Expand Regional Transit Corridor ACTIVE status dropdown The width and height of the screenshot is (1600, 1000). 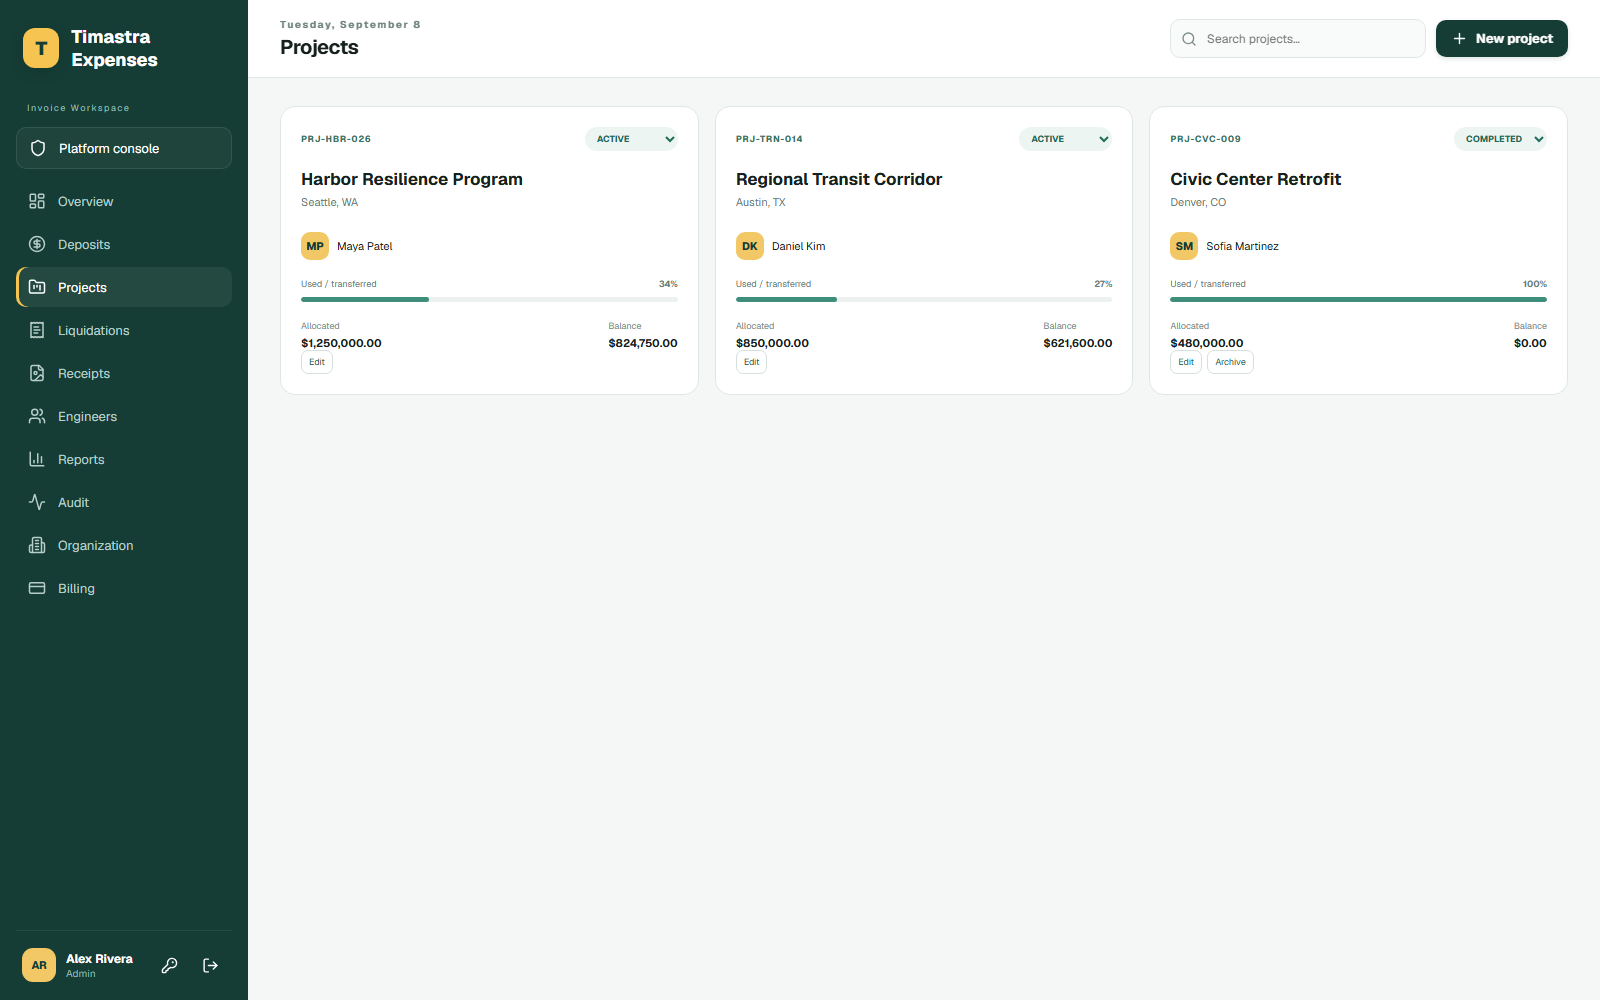click(1065, 139)
